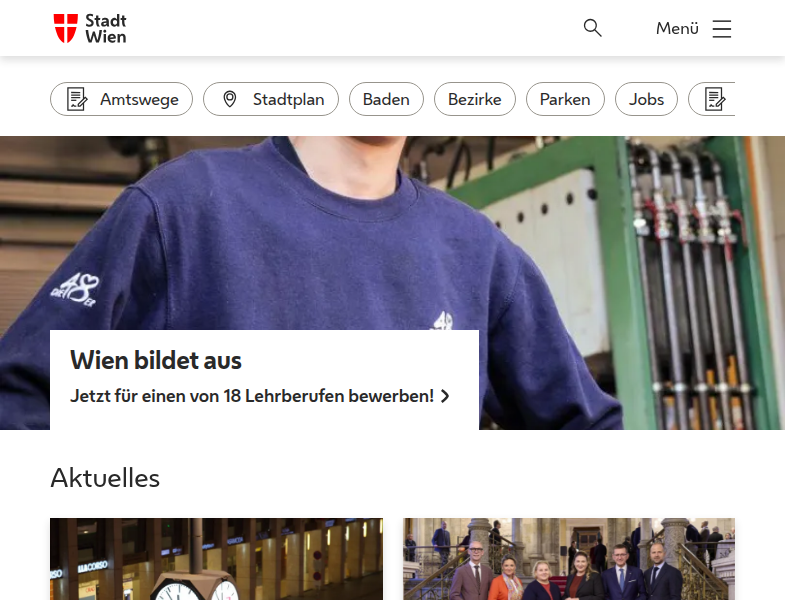The height and width of the screenshot is (600, 800).
Task: Go to the Bezirke quick link
Action: 474,99
